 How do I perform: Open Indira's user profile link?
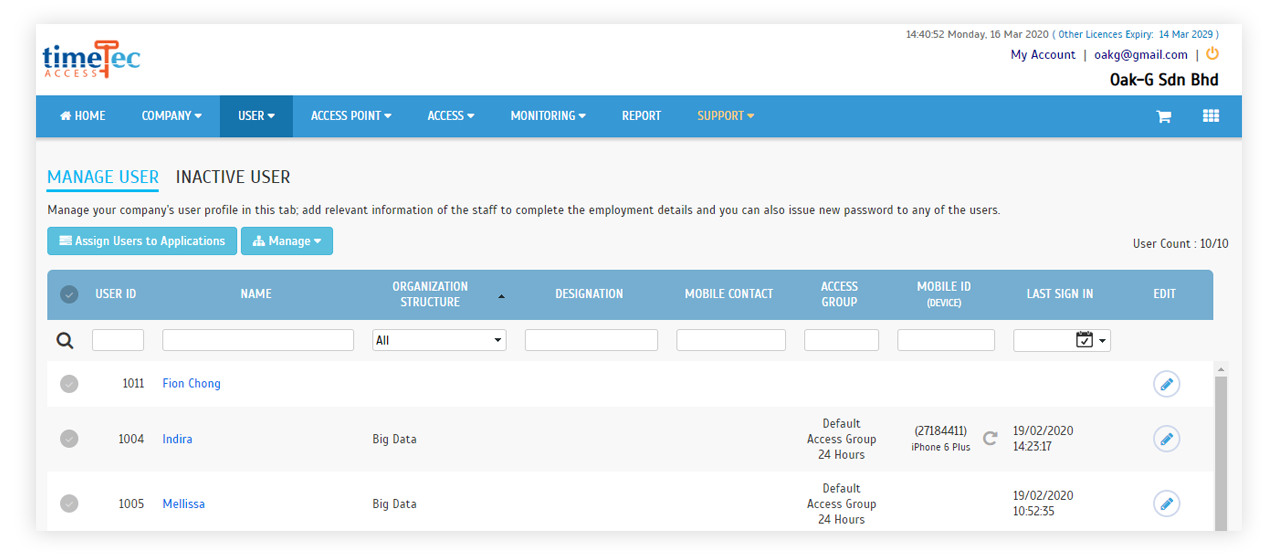pyautogui.click(x=178, y=439)
